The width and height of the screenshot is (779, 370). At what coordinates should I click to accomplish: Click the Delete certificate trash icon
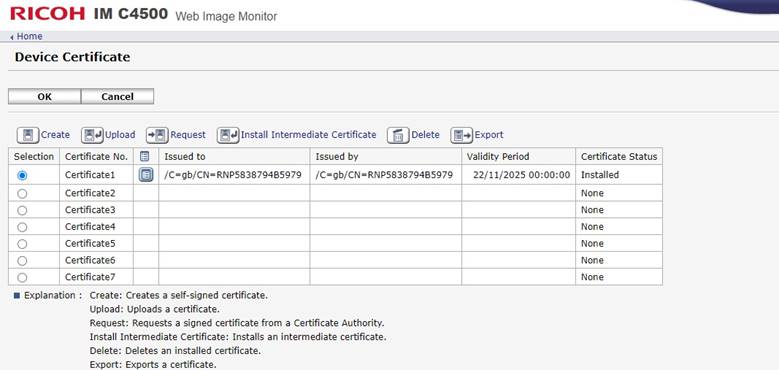(398, 135)
